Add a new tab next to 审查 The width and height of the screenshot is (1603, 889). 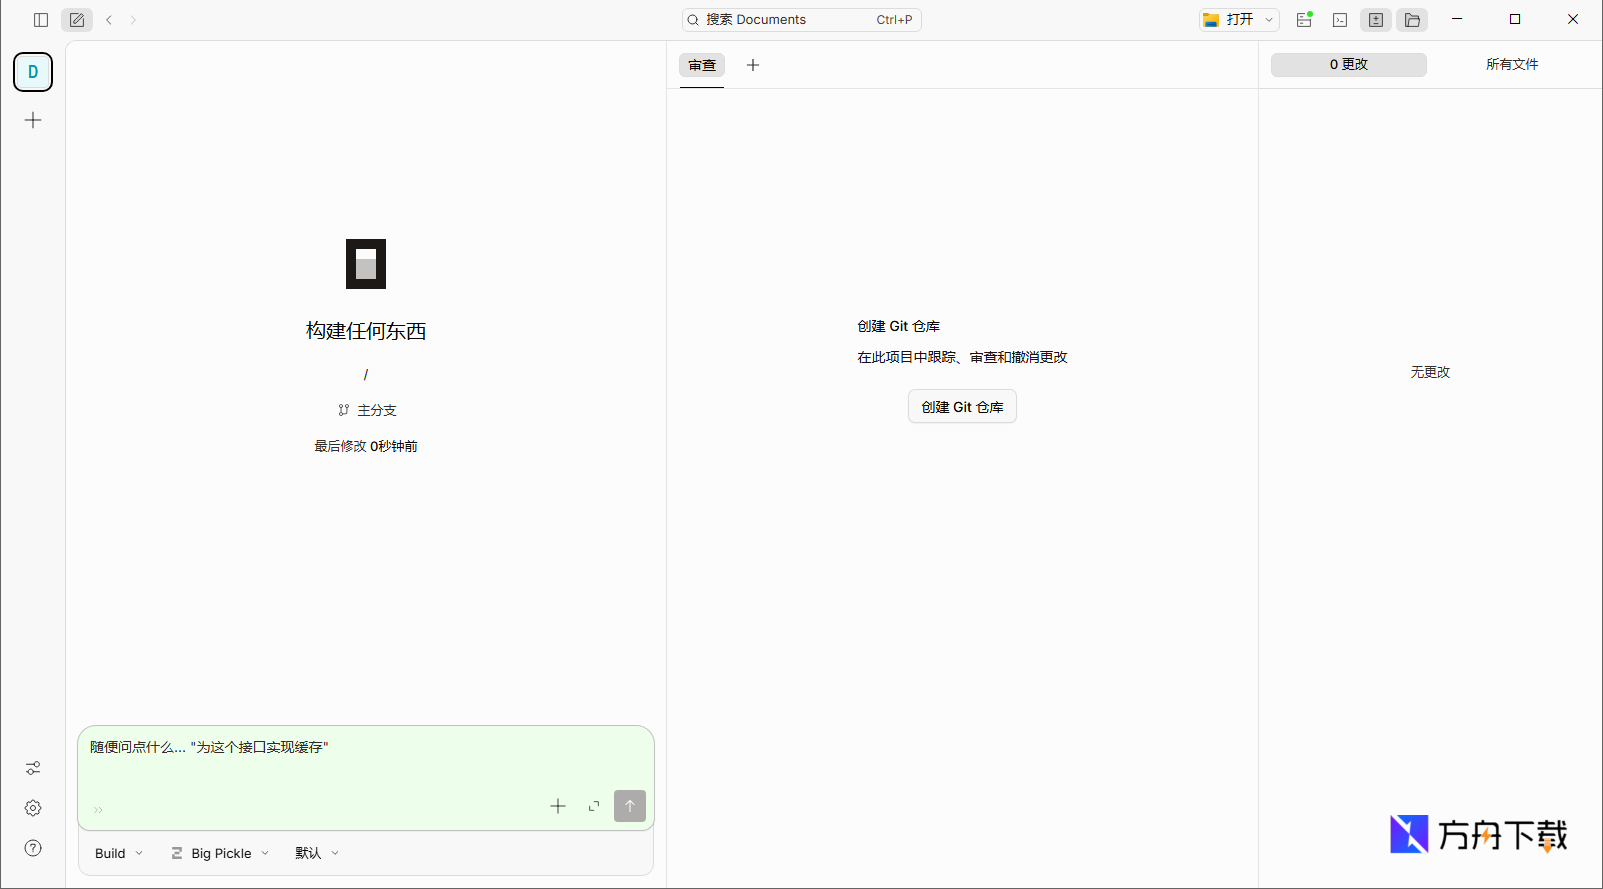(x=753, y=65)
